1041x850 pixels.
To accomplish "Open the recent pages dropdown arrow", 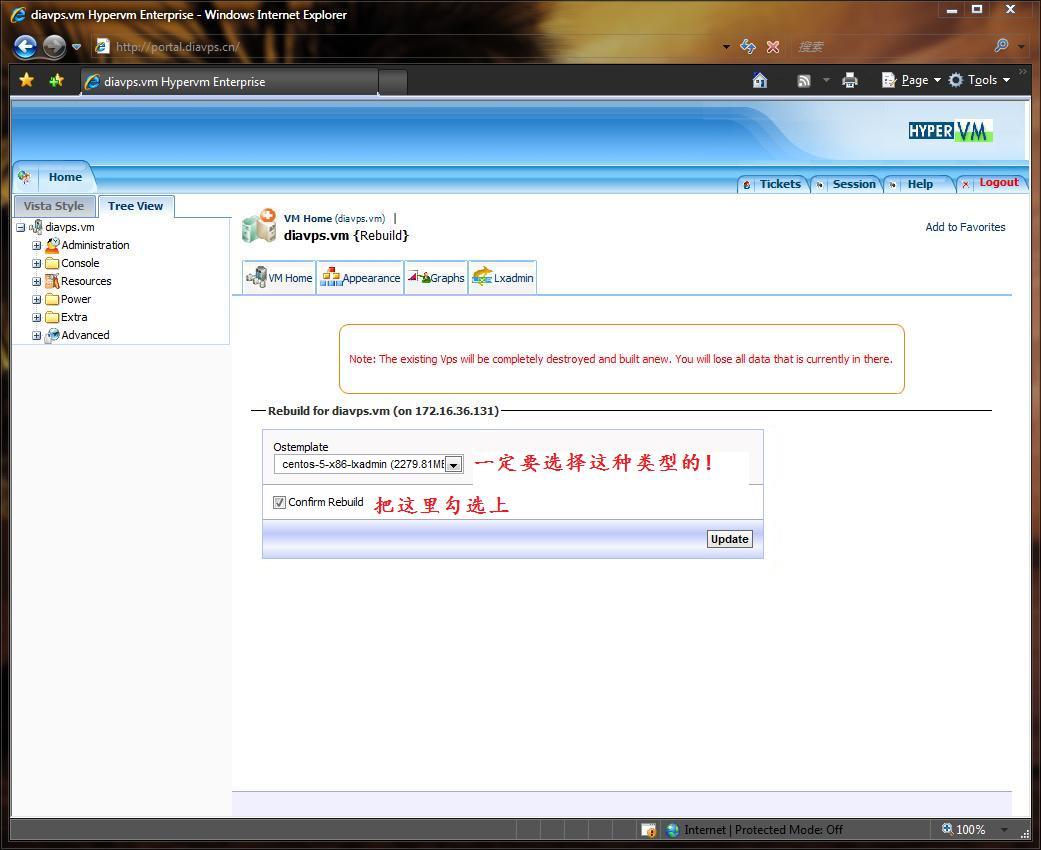I will click(76, 46).
